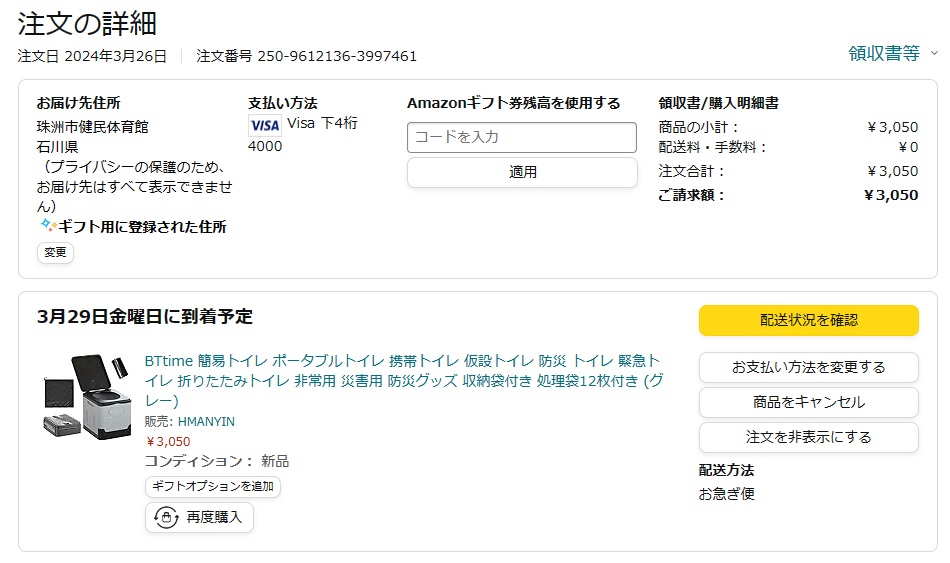The height and width of the screenshot is (563, 950).
Task: Hide the order with the 注文を非表示にする button
Action: (x=808, y=437)
